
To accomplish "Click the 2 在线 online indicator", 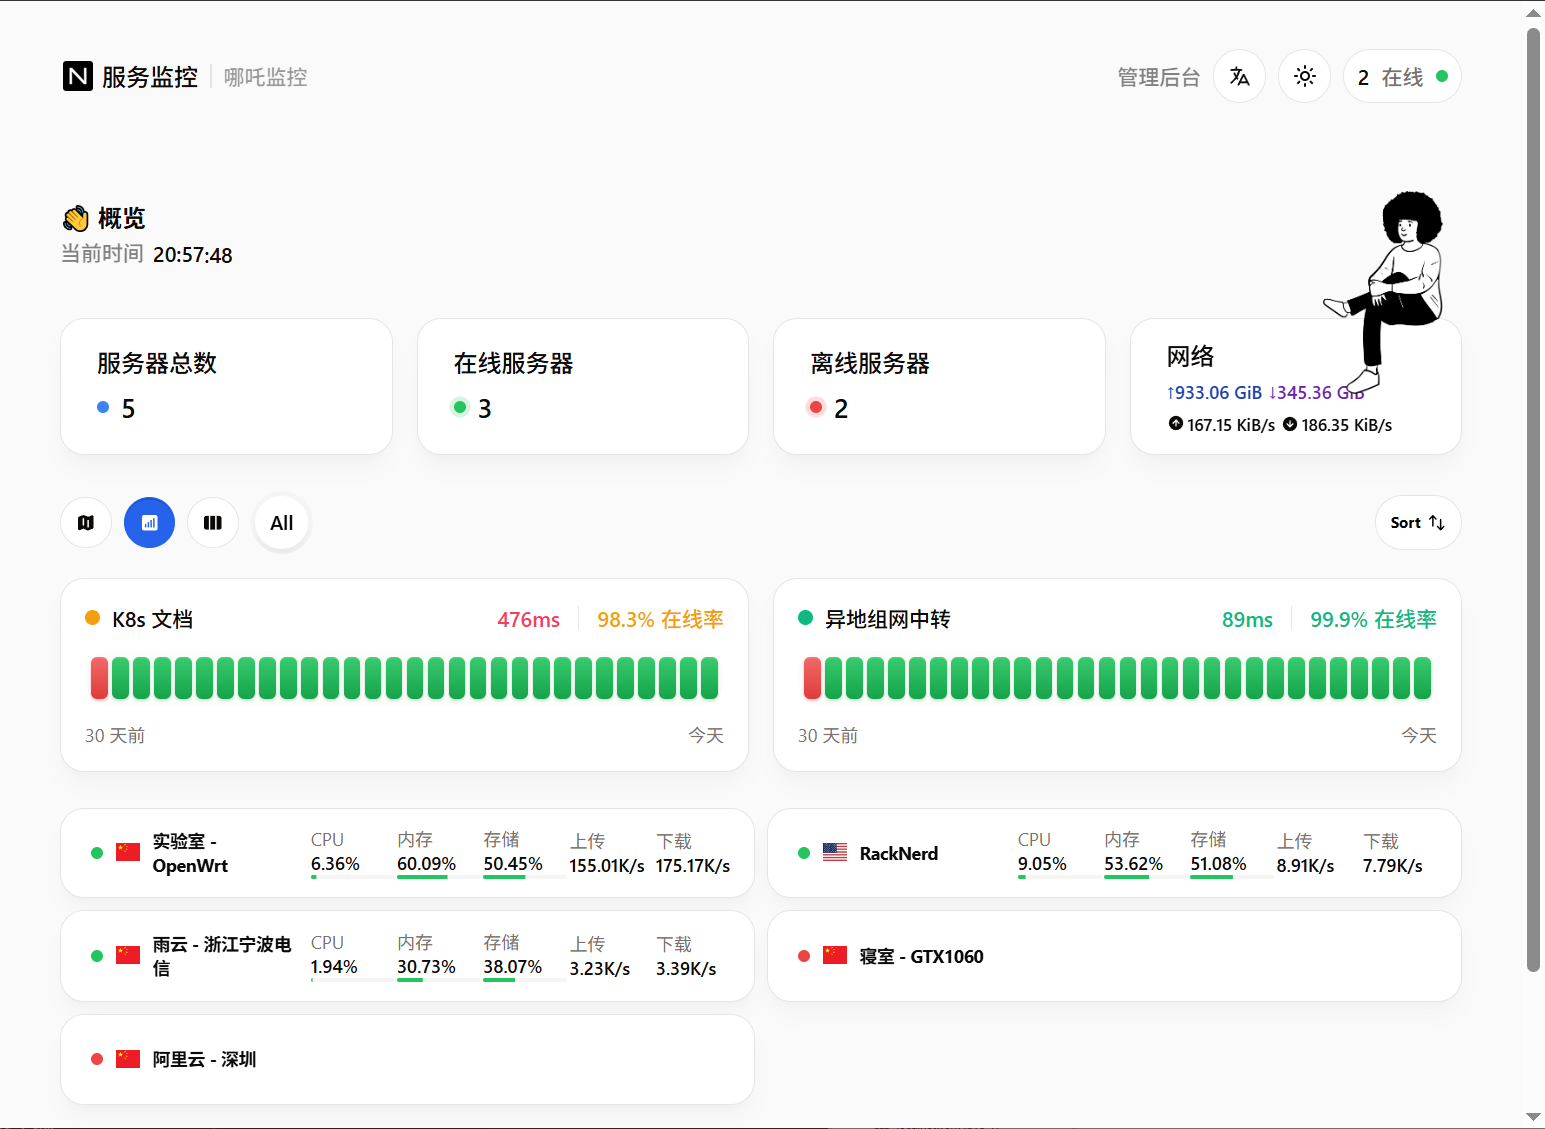I will point(1401,77).
